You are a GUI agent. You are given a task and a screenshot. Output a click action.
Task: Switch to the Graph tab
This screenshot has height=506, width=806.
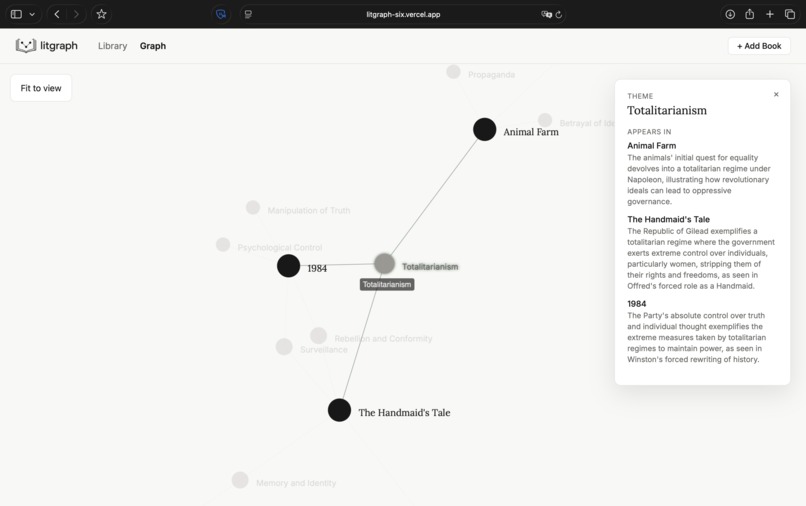click(x=153, y=46)
